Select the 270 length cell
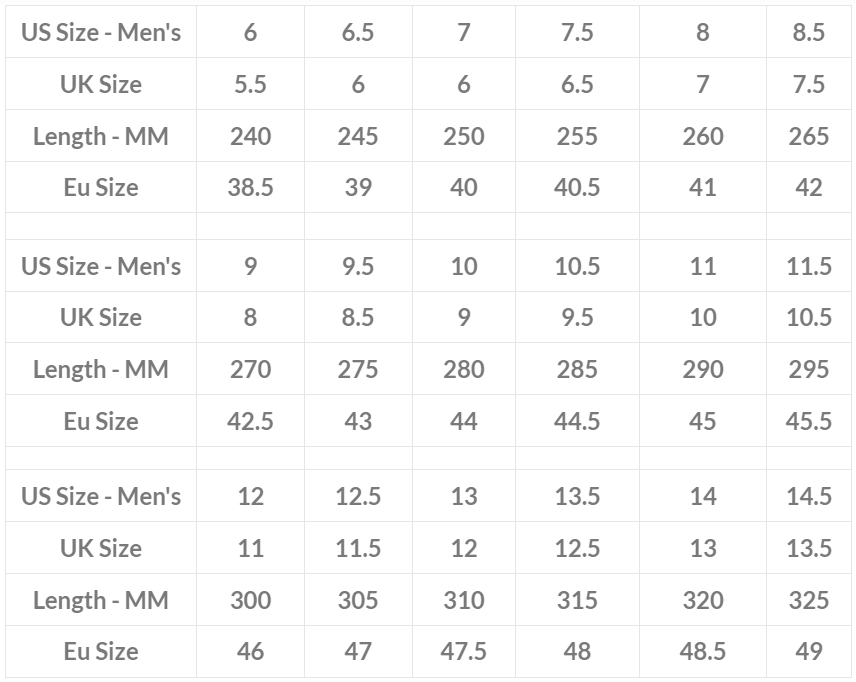856x682 pixels. click(250, 369)
